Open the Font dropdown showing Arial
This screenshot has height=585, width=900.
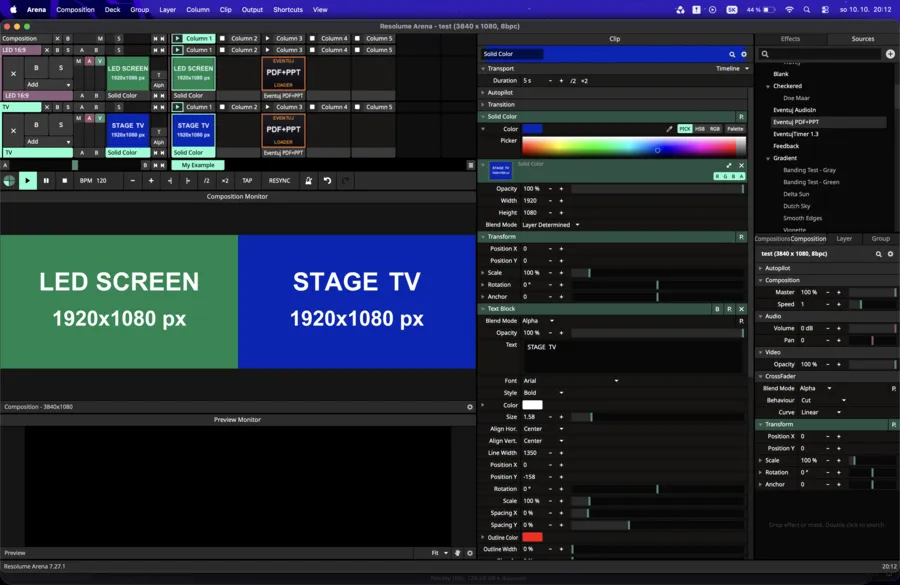click(x=570, y=381)
